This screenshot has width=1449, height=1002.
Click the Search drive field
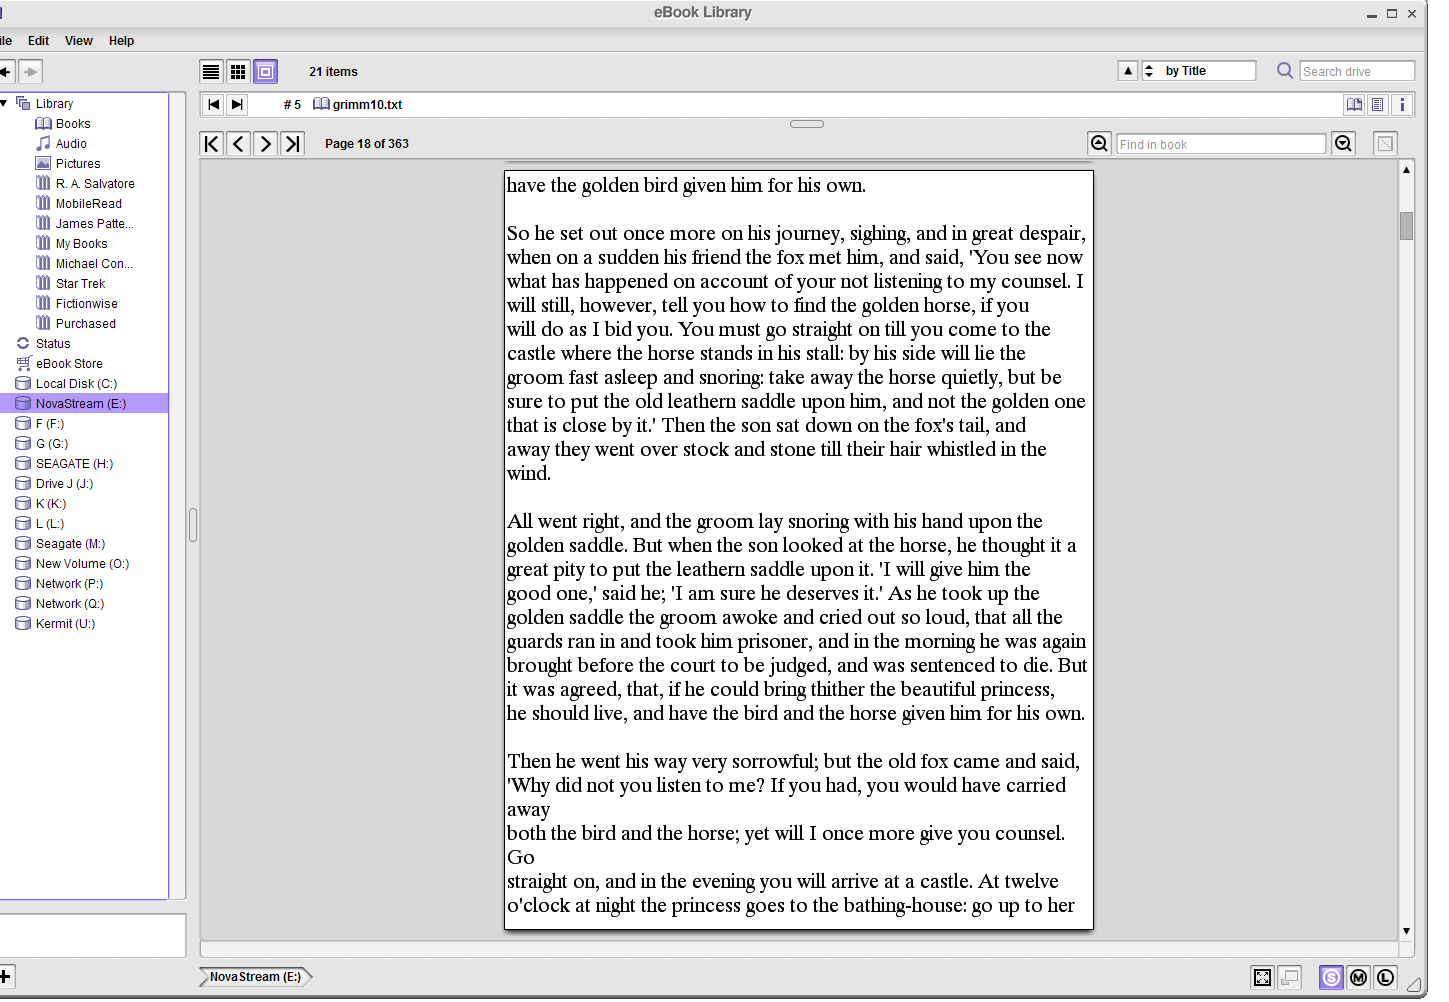click(x=1357, y=71)
